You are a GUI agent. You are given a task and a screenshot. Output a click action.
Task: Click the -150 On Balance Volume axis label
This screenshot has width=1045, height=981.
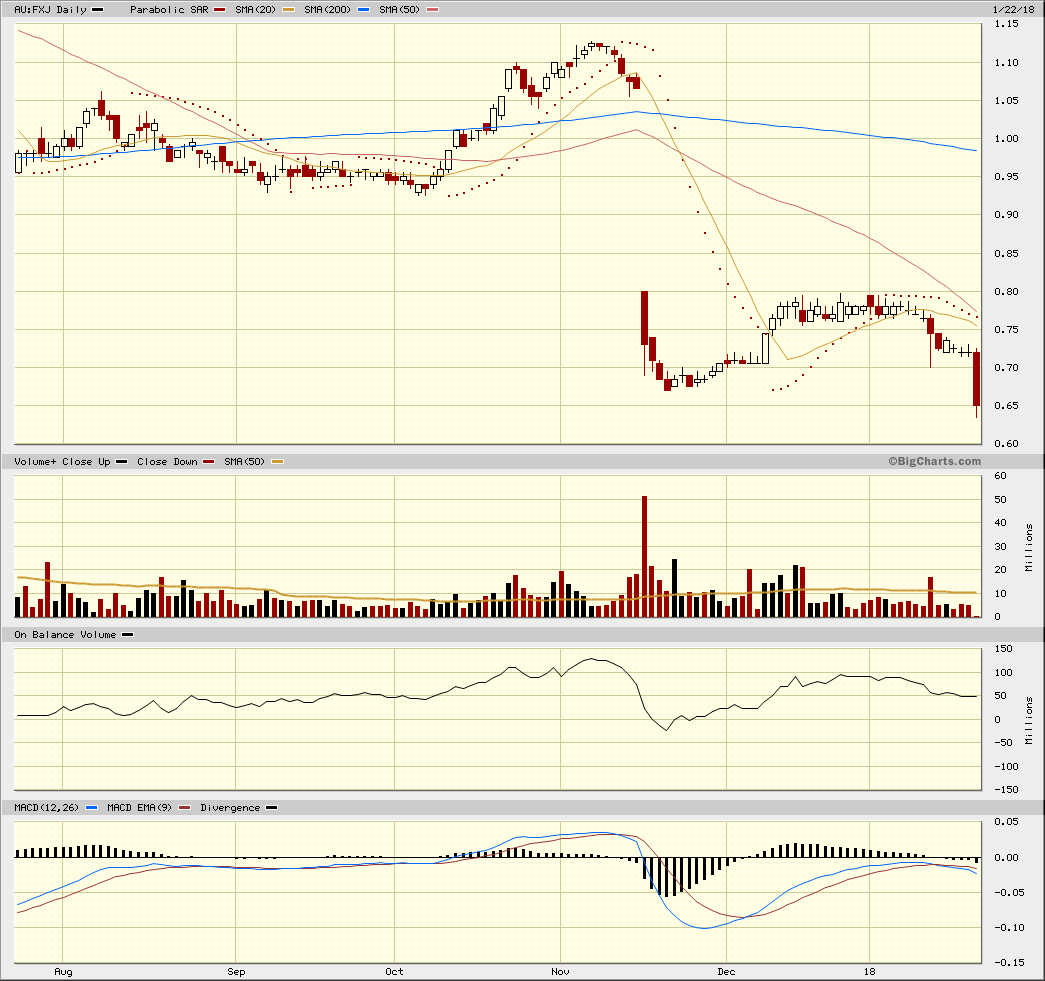tap(1006, 789)
